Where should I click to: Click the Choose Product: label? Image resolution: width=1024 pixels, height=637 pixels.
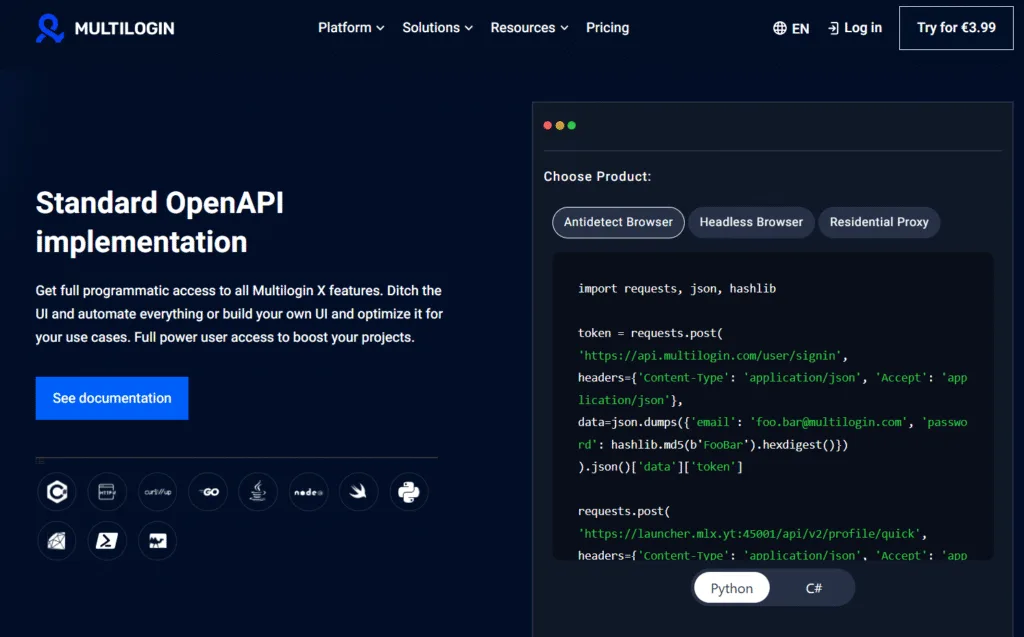coord(597,176)
